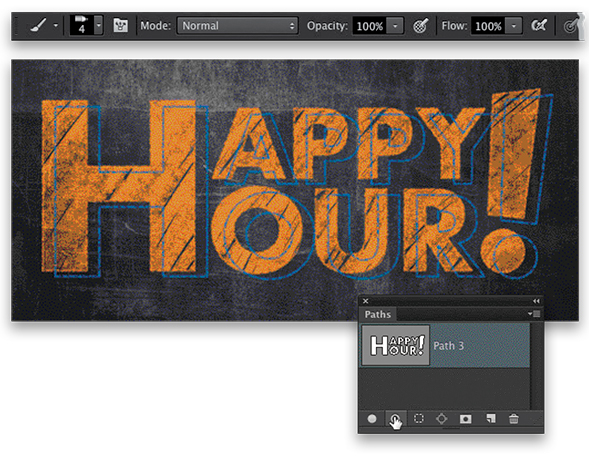Open the Opacity slider dropdown arrow
The height and width of the screenshot is (458, 589).
[395, 26]
